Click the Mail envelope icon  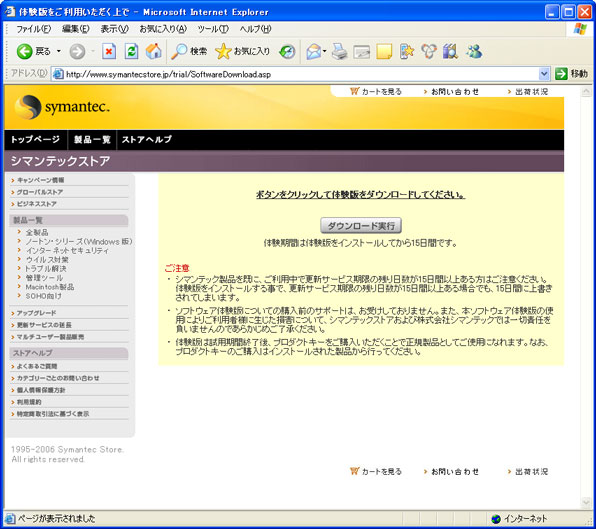[x=314, y=51]
